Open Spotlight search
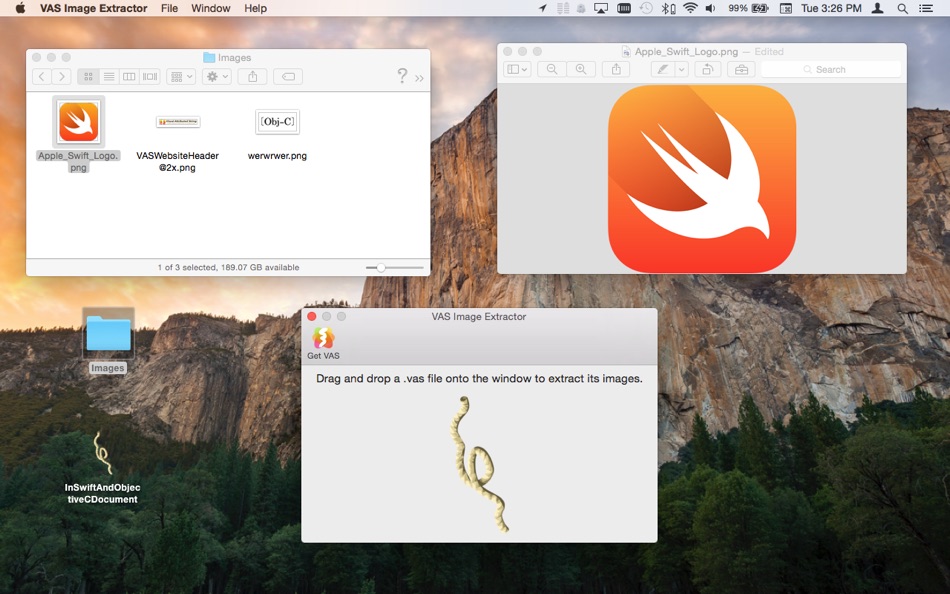Image resolution: width=950 pixels, height=594 pixels. 902,8
